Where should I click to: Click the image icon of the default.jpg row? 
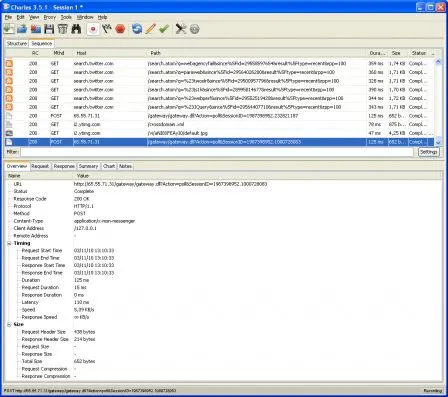point(9,133)
